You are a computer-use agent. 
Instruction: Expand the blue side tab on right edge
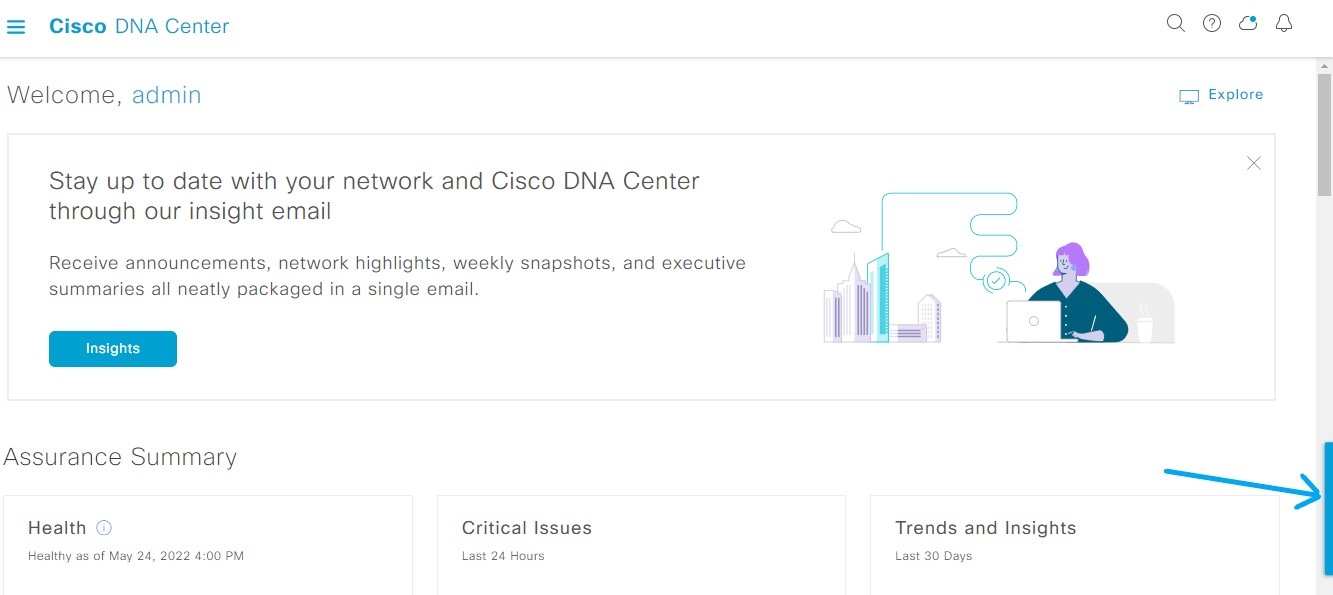click(x=1328, y=508)
